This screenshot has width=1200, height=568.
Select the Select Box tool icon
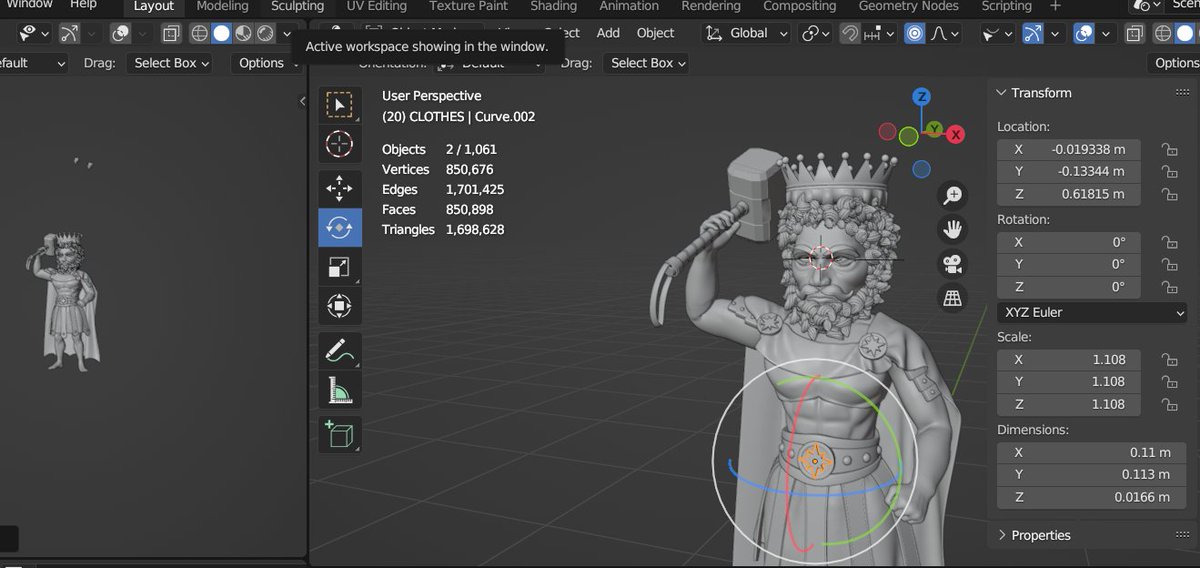pyautogui.click(x=339, y=105)
